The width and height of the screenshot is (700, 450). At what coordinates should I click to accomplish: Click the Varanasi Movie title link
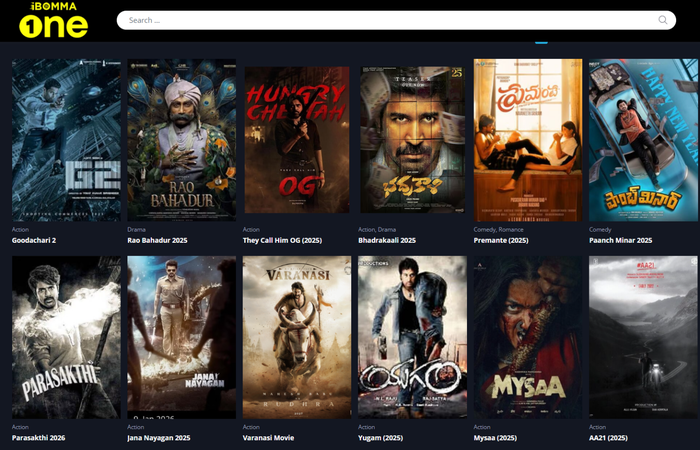268,438
